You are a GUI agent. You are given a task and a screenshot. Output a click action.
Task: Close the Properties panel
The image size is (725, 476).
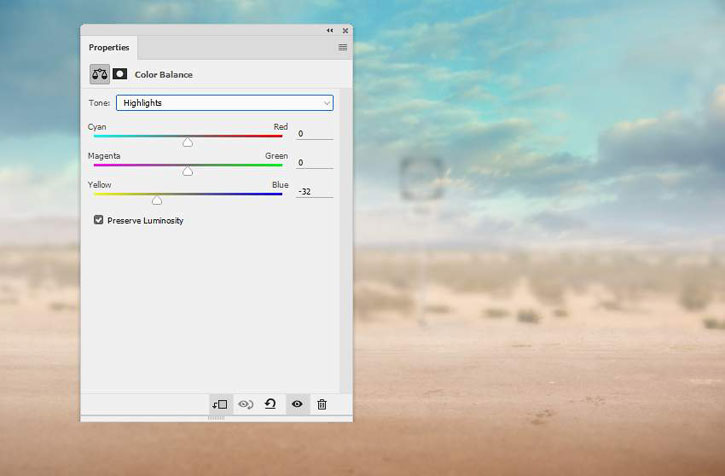point(345,31)
